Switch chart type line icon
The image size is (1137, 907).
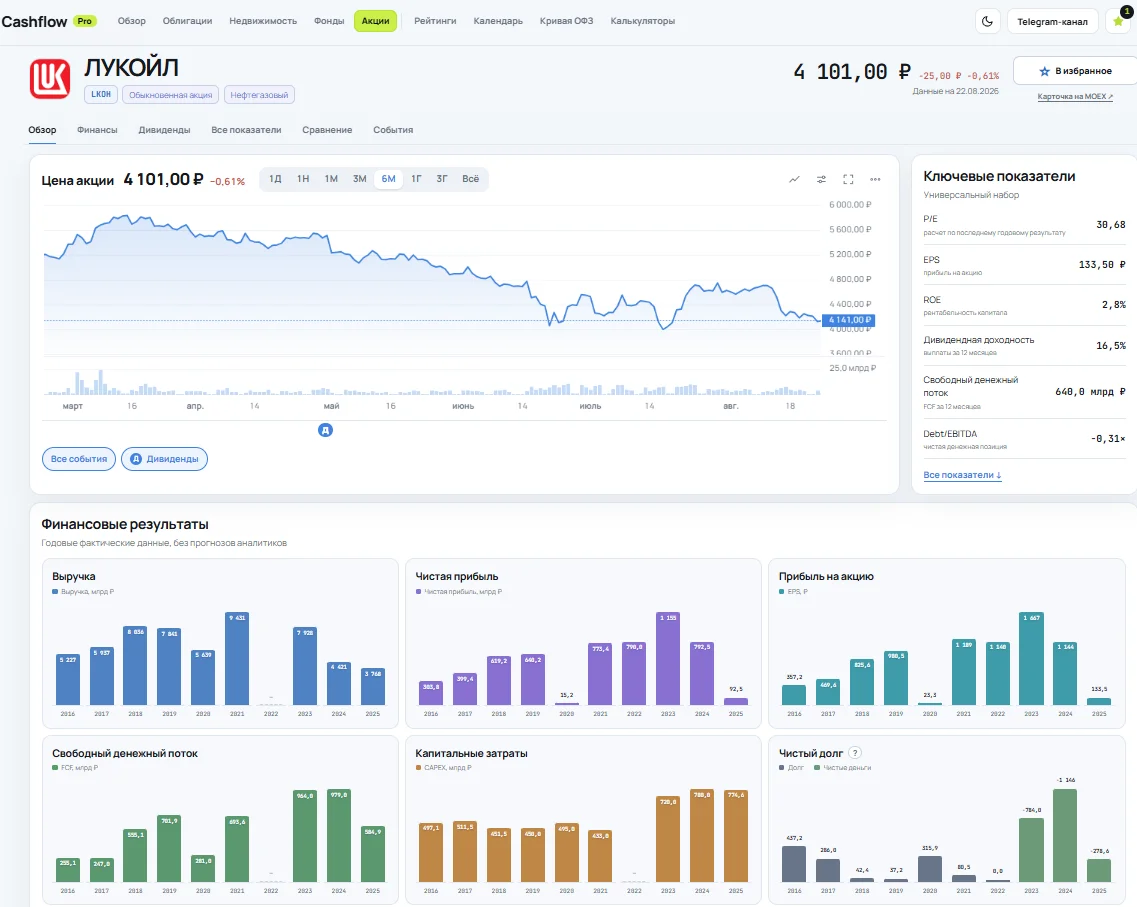[794, 179]
